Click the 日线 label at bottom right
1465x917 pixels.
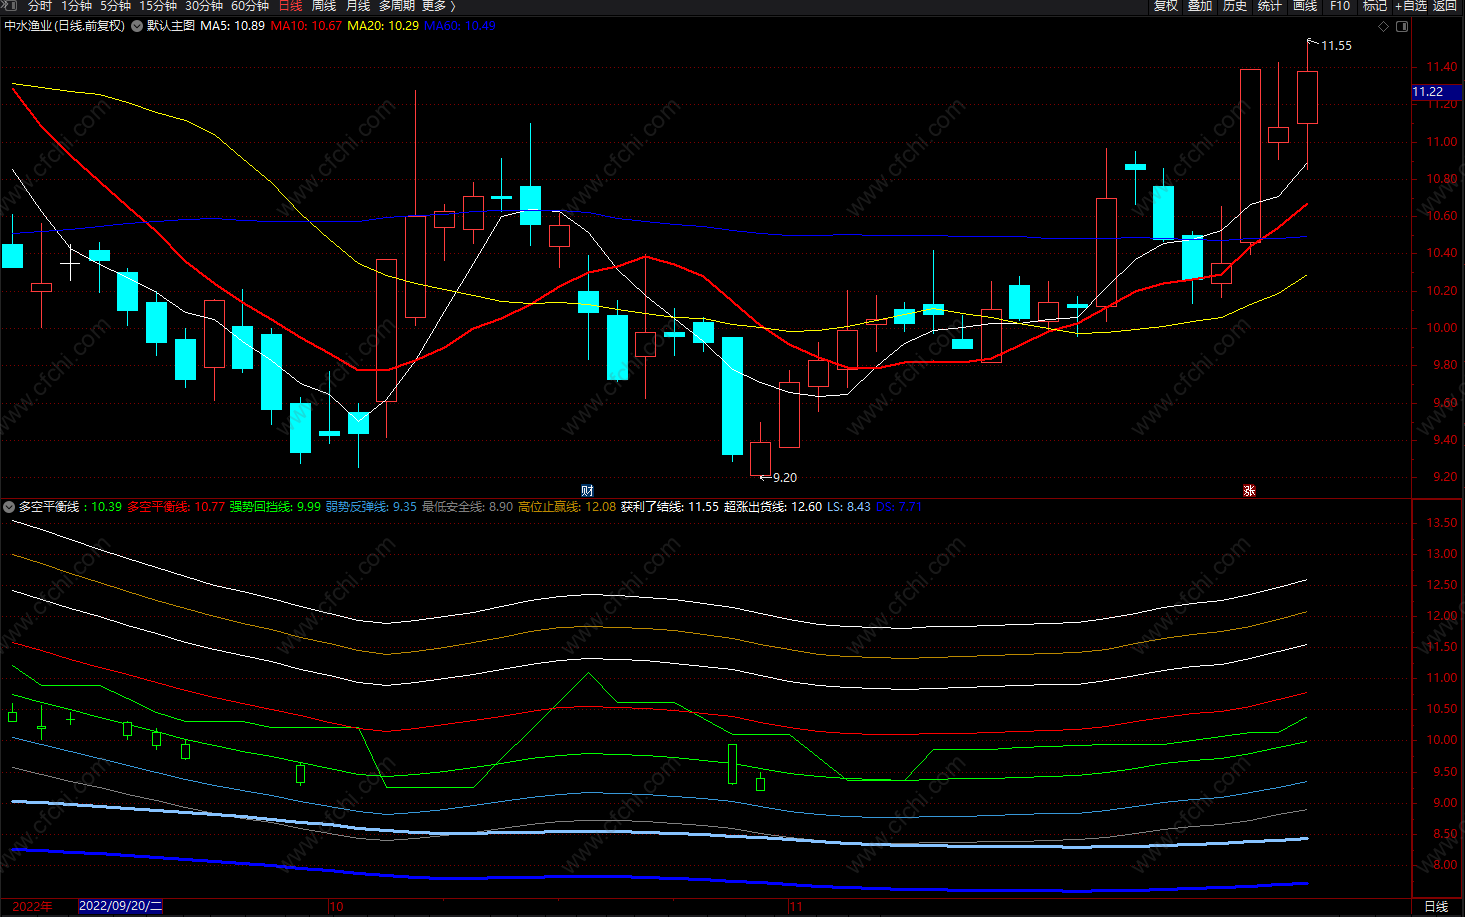tap(1436, 907)
